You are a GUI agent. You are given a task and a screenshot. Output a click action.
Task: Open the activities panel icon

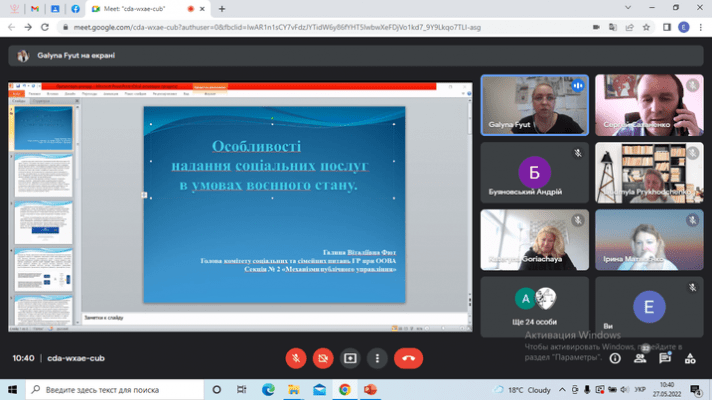click(x=690, y=358)
